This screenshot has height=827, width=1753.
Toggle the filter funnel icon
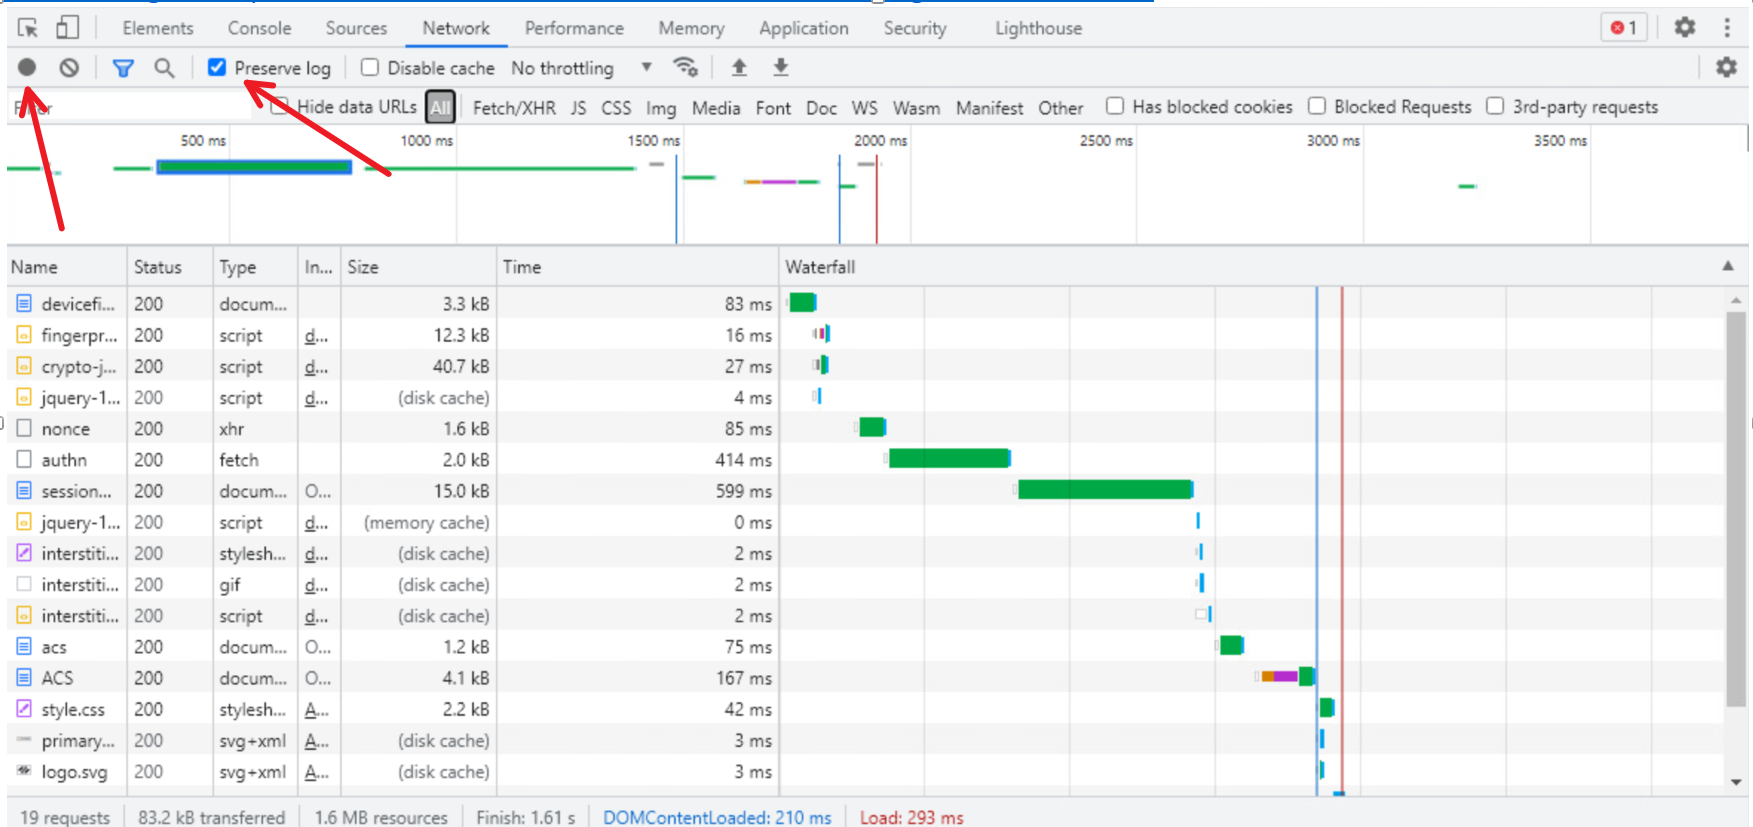(x=123, y=67)
